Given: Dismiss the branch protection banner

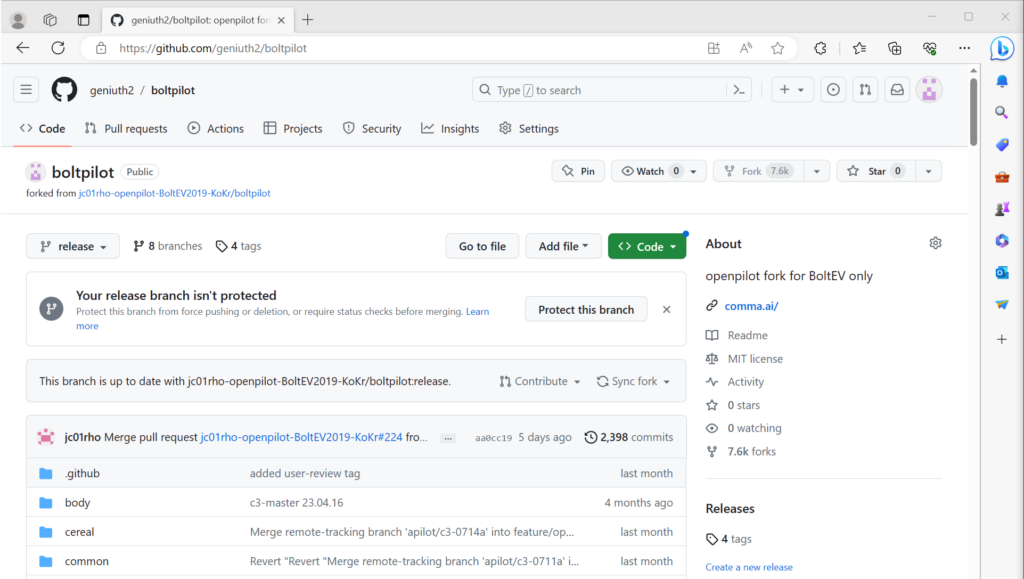Looking at the screenshot, I should [x=666, y=309].
